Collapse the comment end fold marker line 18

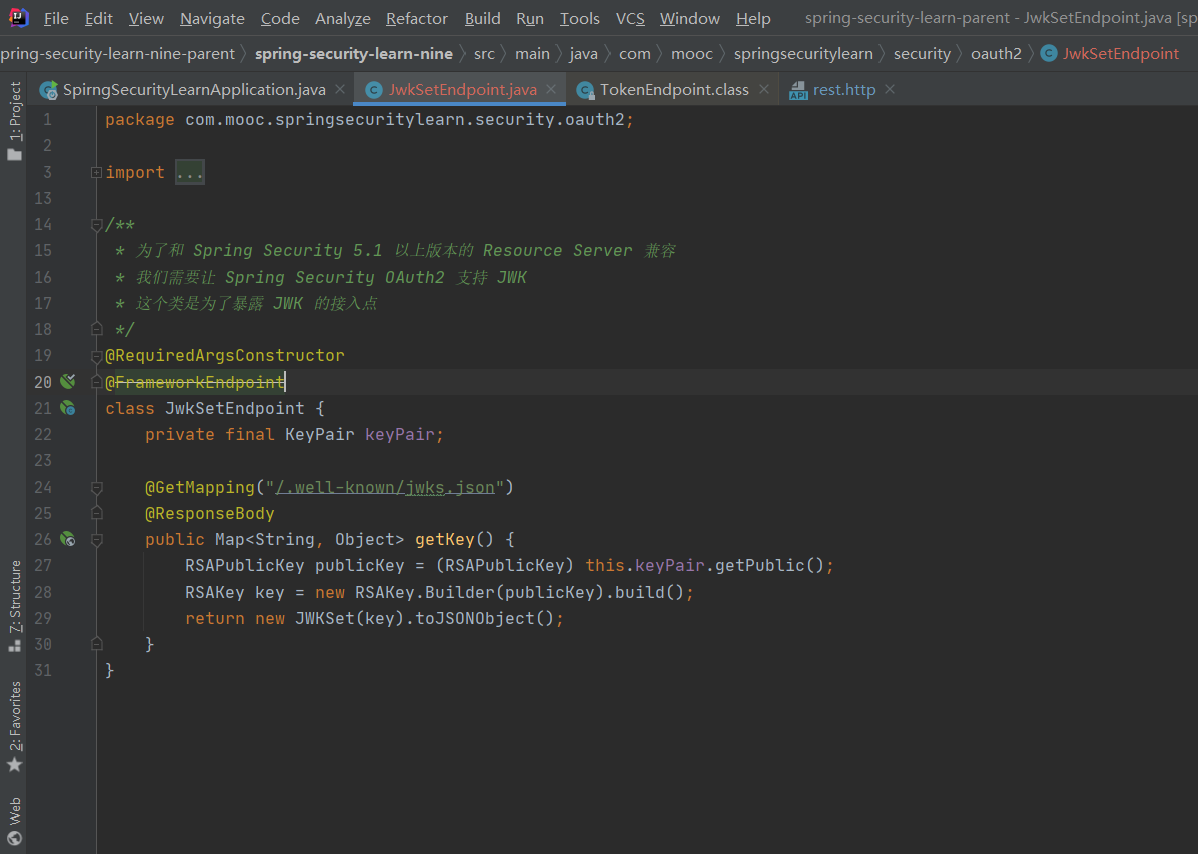[x=96, y=329]
